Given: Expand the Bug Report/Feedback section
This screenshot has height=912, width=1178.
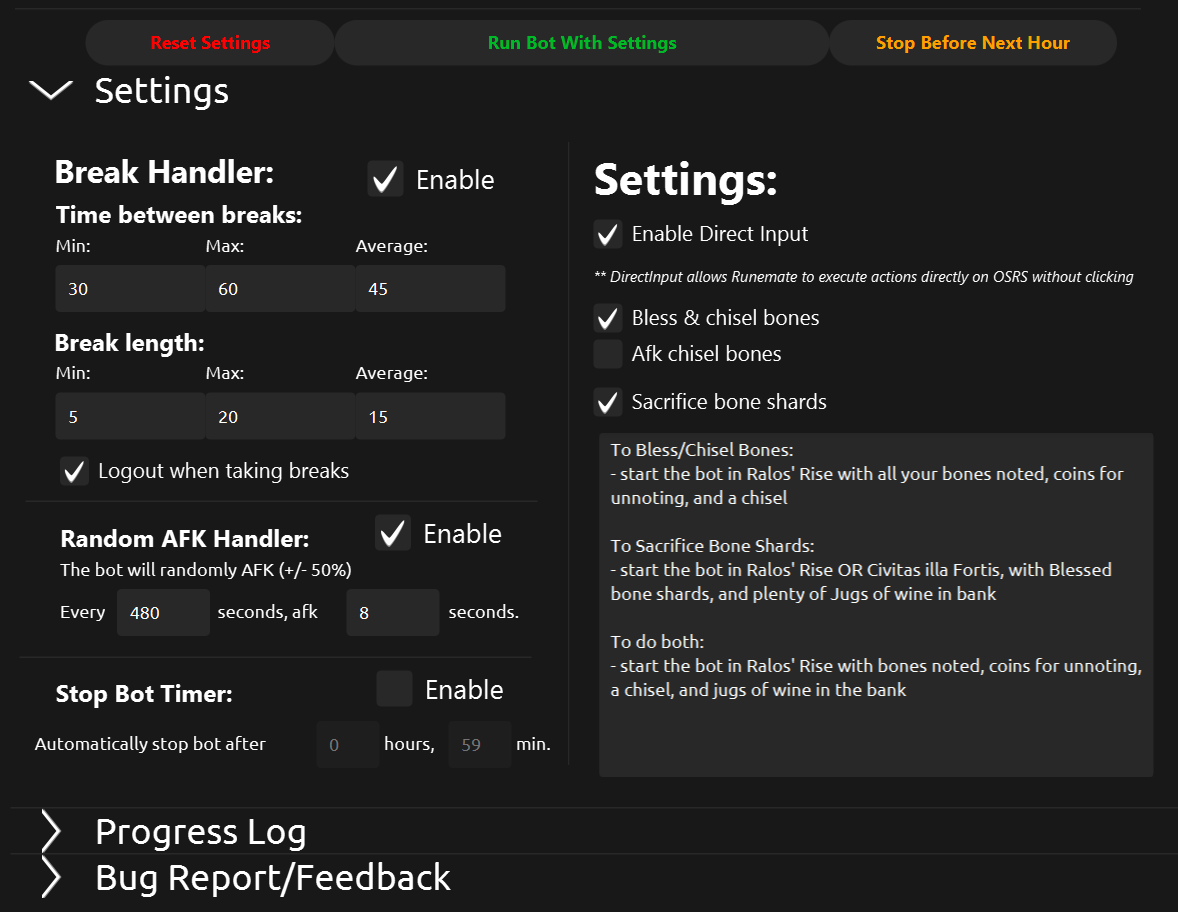Looking at the screenshot, I should [x=51, y=878].
